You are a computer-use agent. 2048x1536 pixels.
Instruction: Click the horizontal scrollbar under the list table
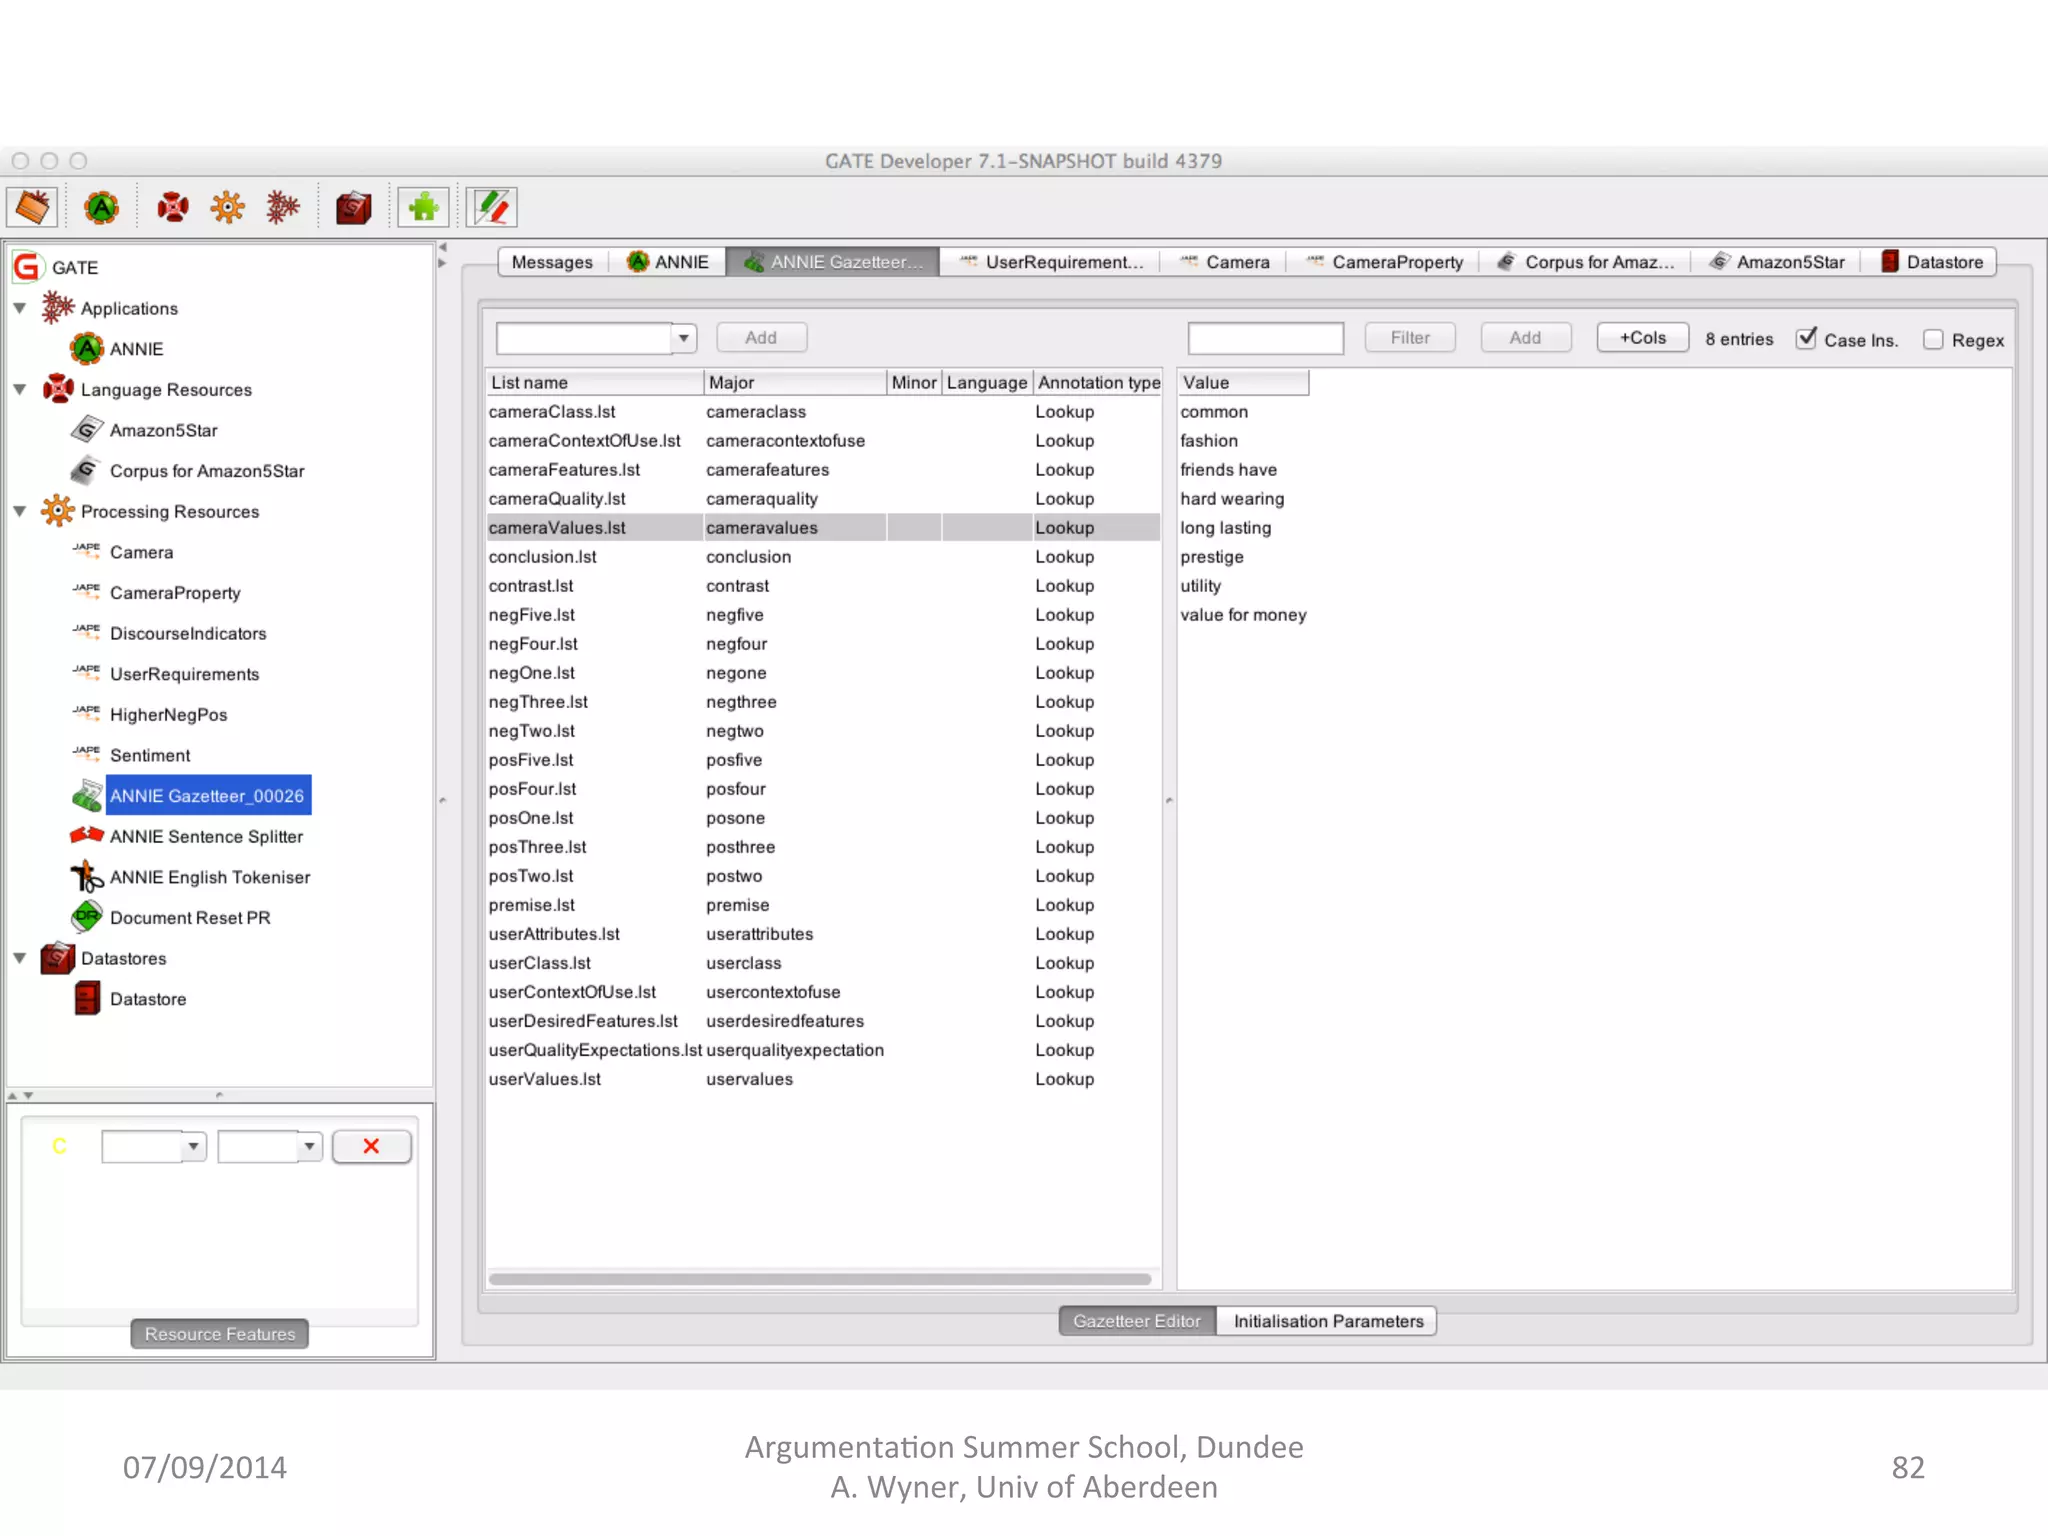[x=820, y=1279]
